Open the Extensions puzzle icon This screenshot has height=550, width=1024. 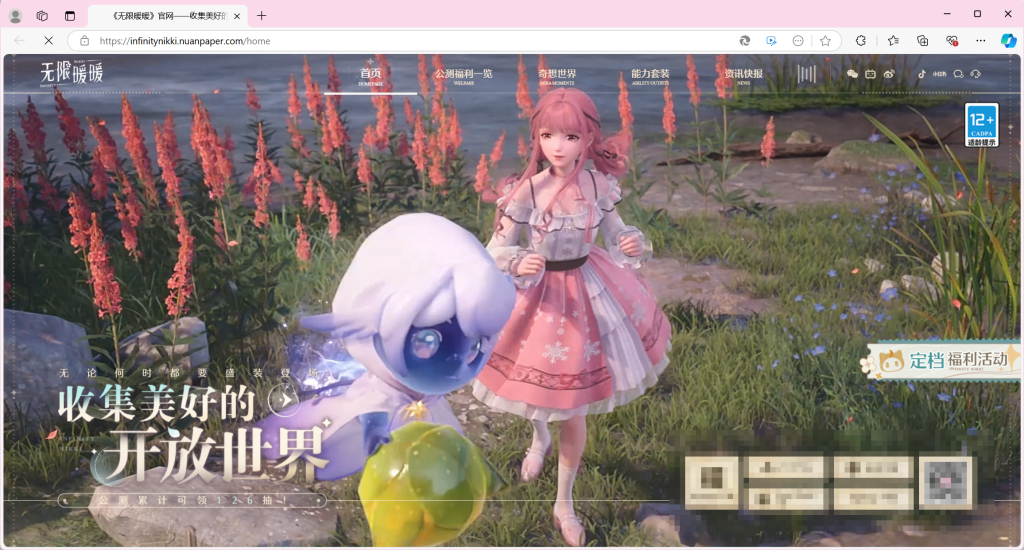click(x=861, y=40)
